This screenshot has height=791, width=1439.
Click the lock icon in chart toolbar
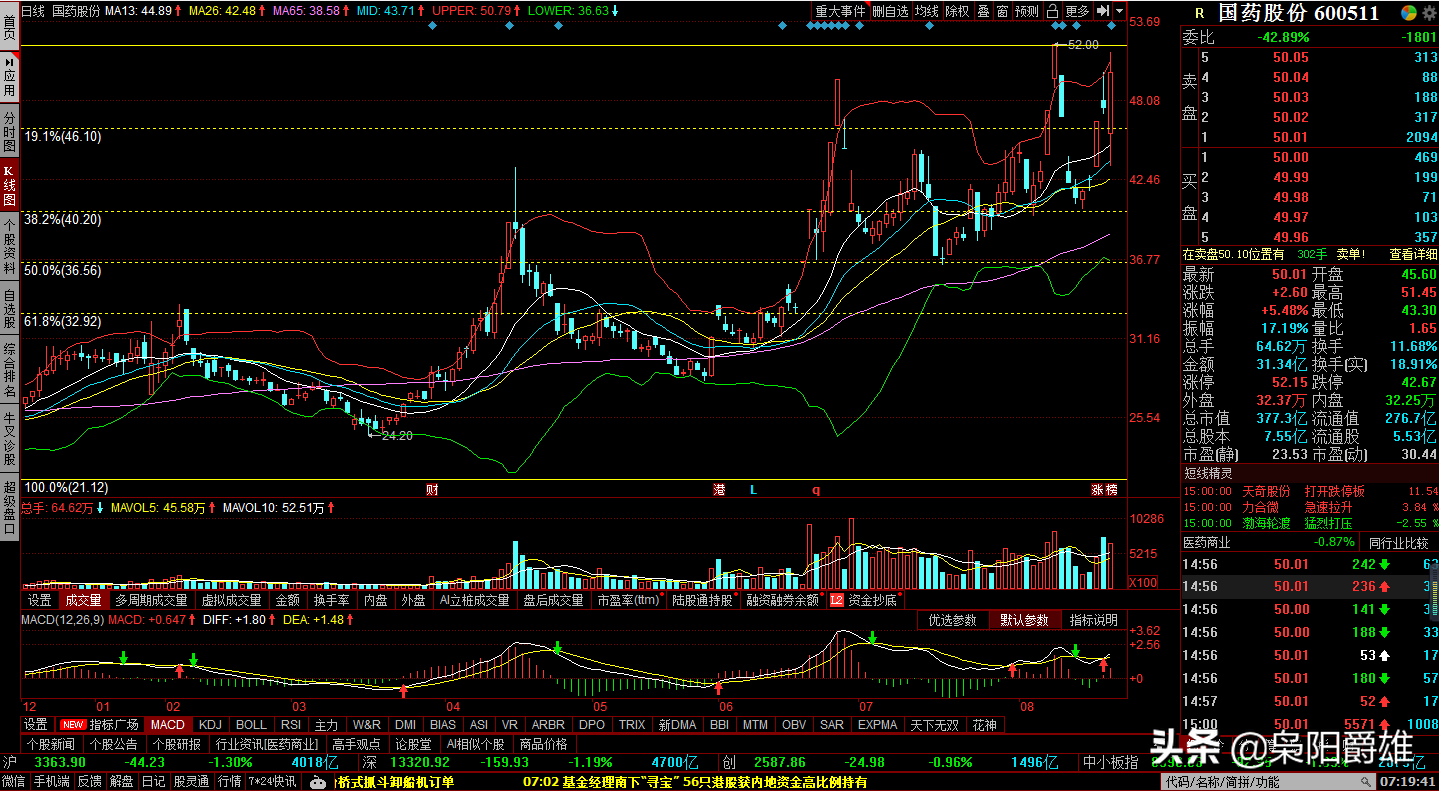(1052, 11)
